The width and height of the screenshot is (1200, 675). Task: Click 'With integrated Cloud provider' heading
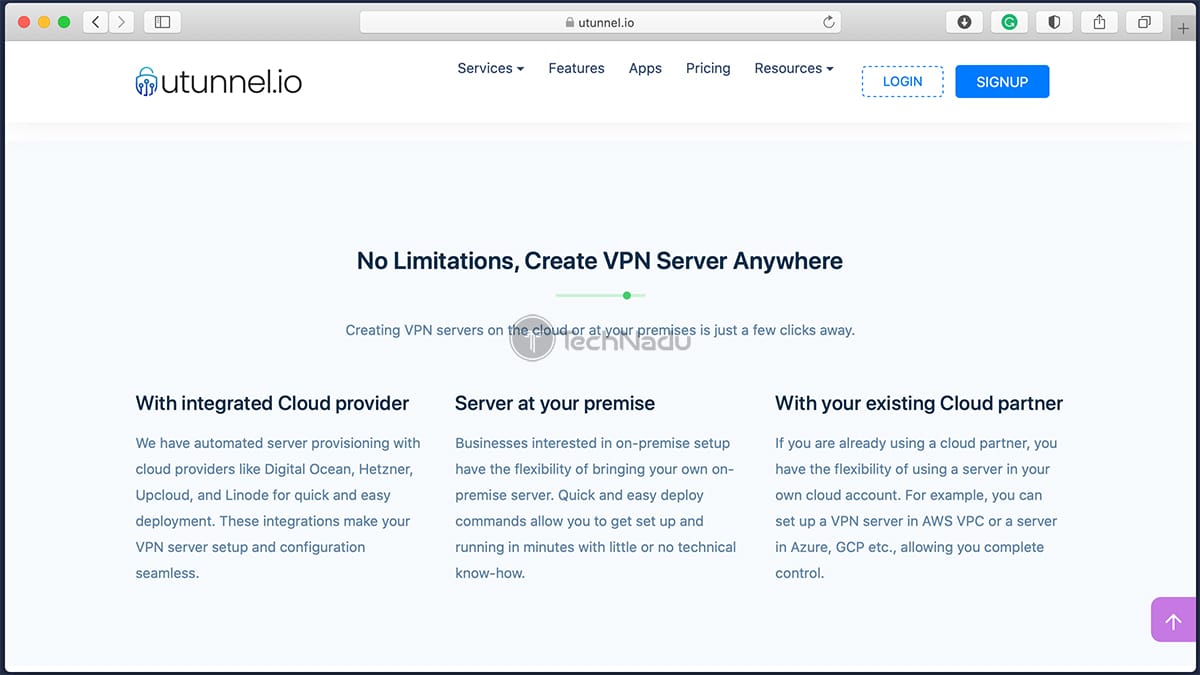tap(272, 404)
